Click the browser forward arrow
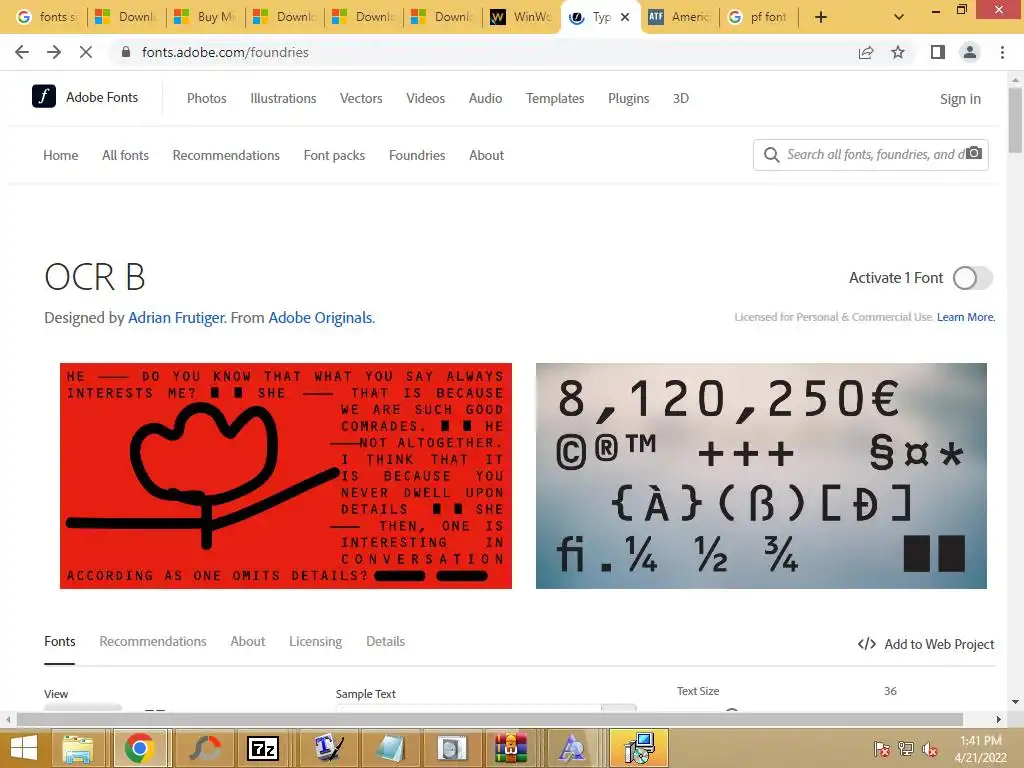The height and width of the screenshot is (768, 1024). pyautogui.click(x=54, y=52)
